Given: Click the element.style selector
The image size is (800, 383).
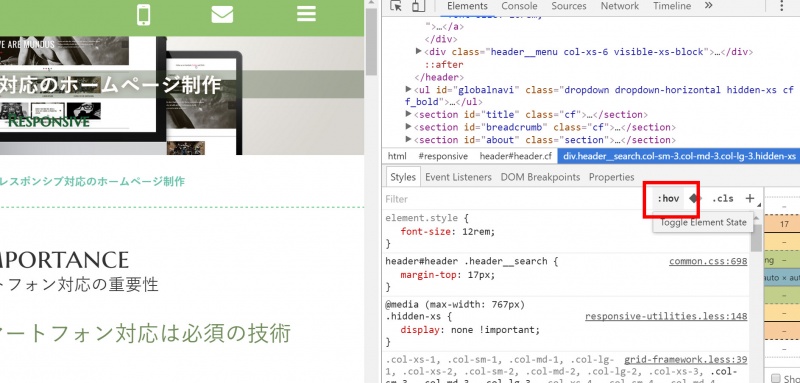Looking at the screenshot, I should (x=422, y=218).
